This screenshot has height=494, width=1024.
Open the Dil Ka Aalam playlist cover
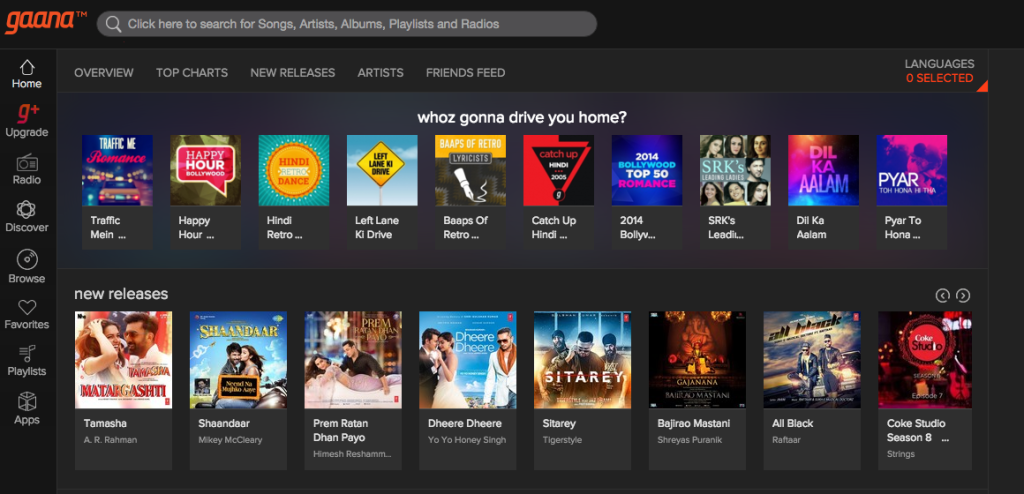(824, 171)
